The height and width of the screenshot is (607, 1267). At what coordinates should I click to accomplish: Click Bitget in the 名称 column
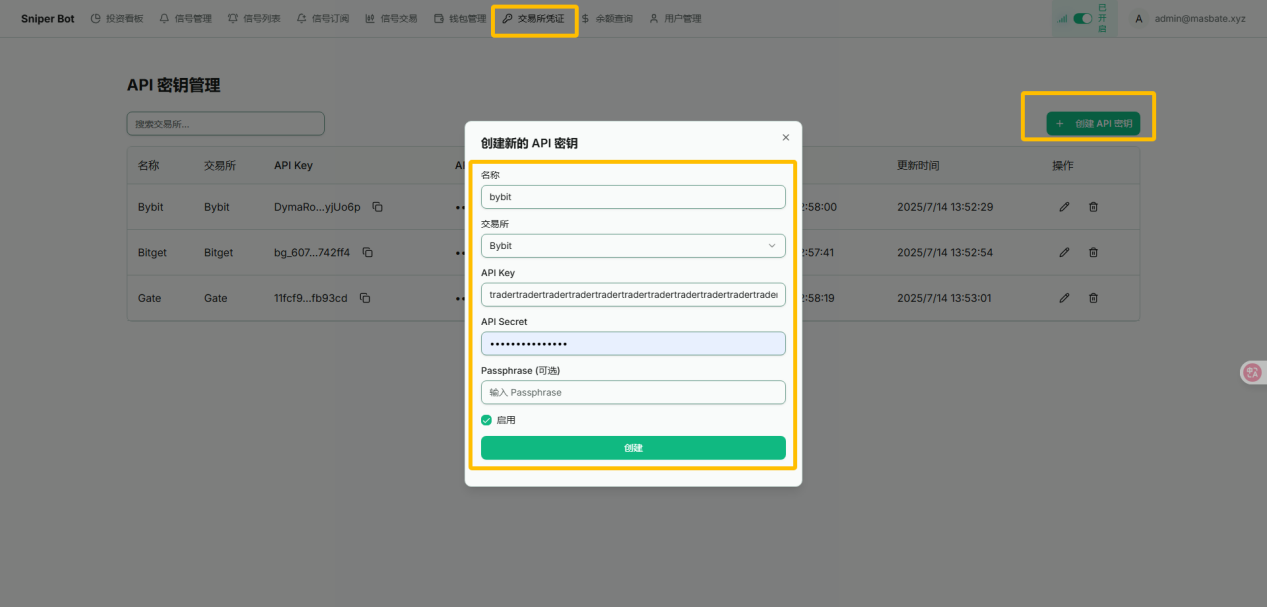coord(152,252)
